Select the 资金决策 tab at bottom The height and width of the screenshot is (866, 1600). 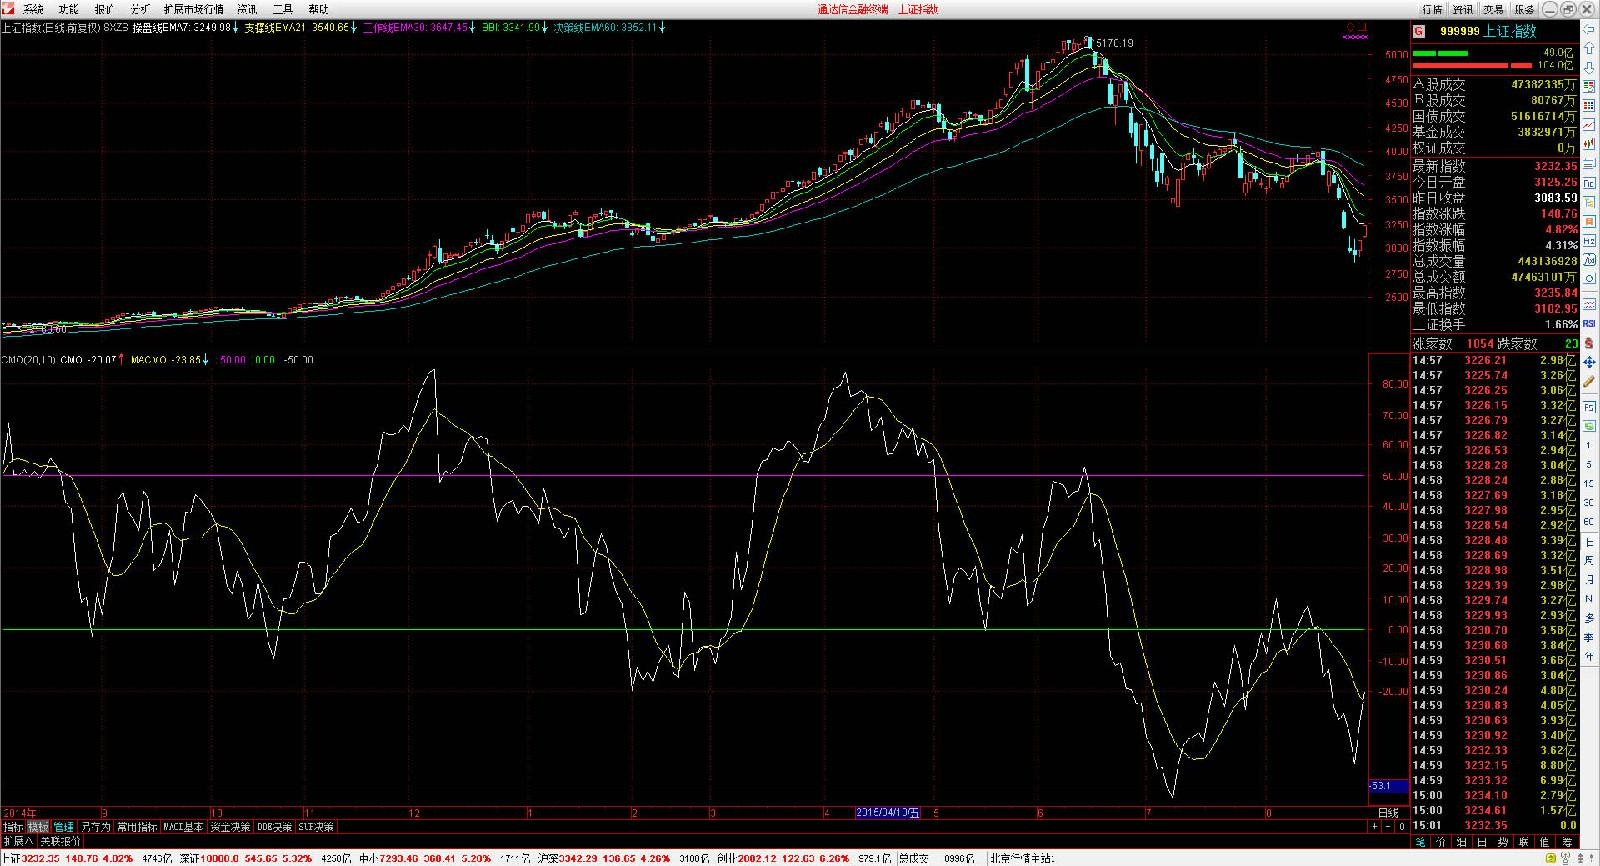point(230,827)
